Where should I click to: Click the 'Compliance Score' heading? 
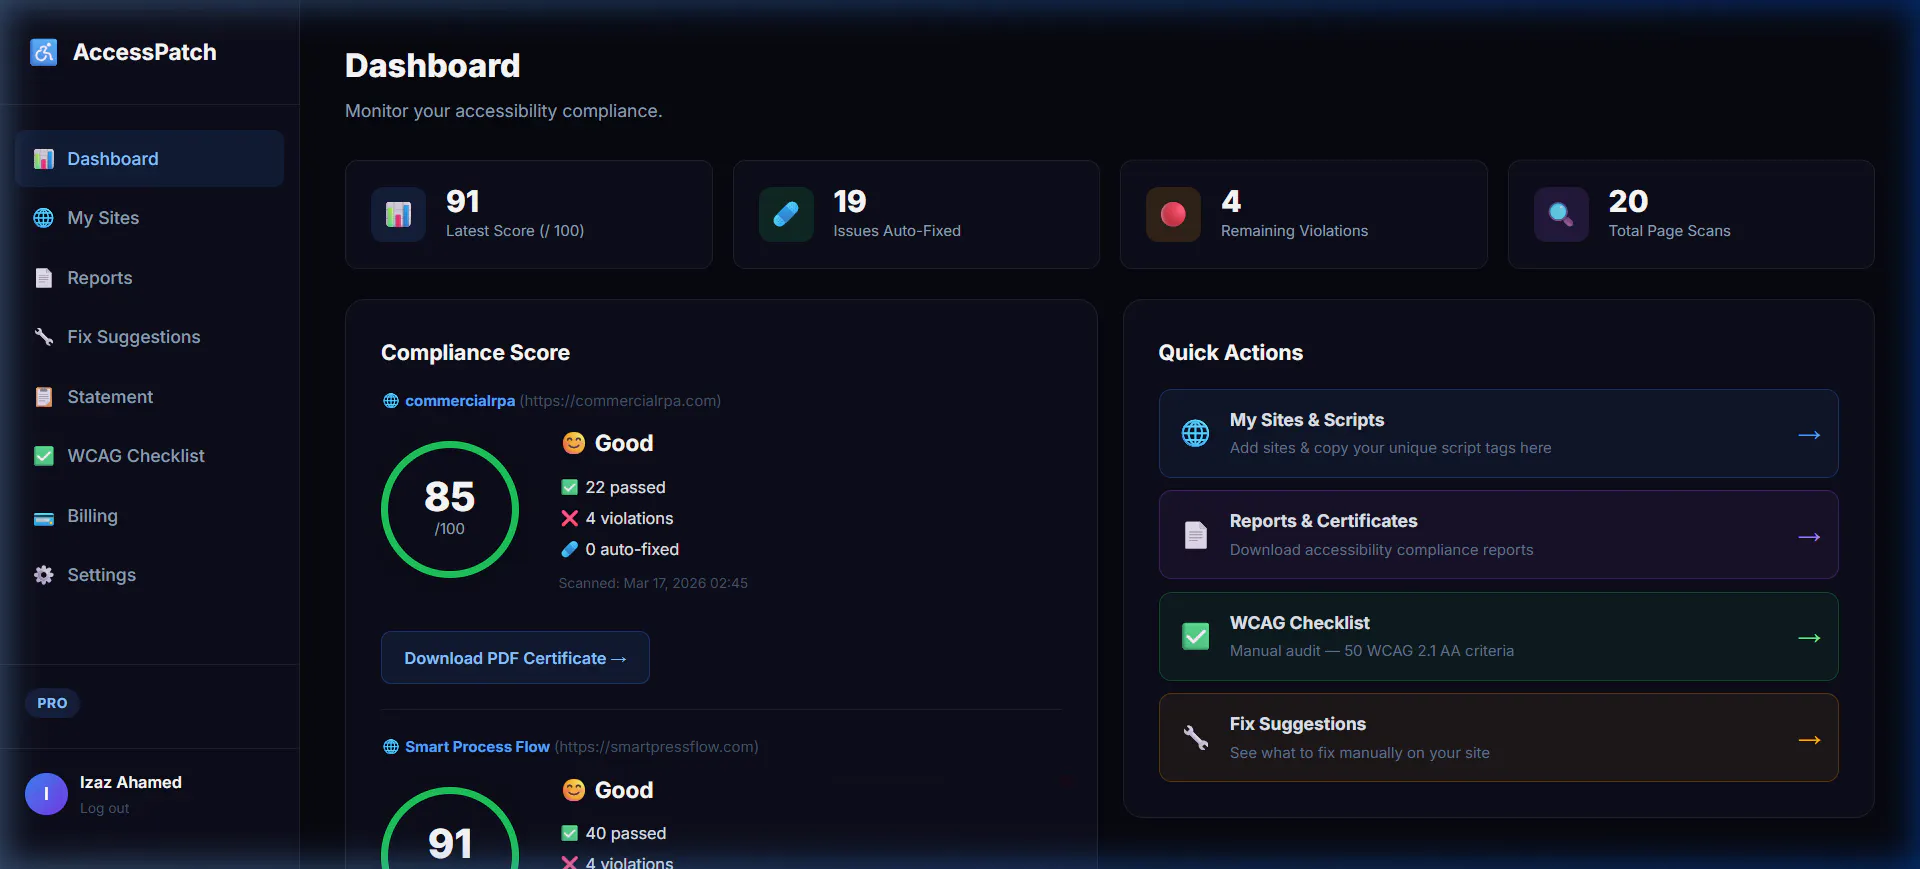(x=475, y=352)
